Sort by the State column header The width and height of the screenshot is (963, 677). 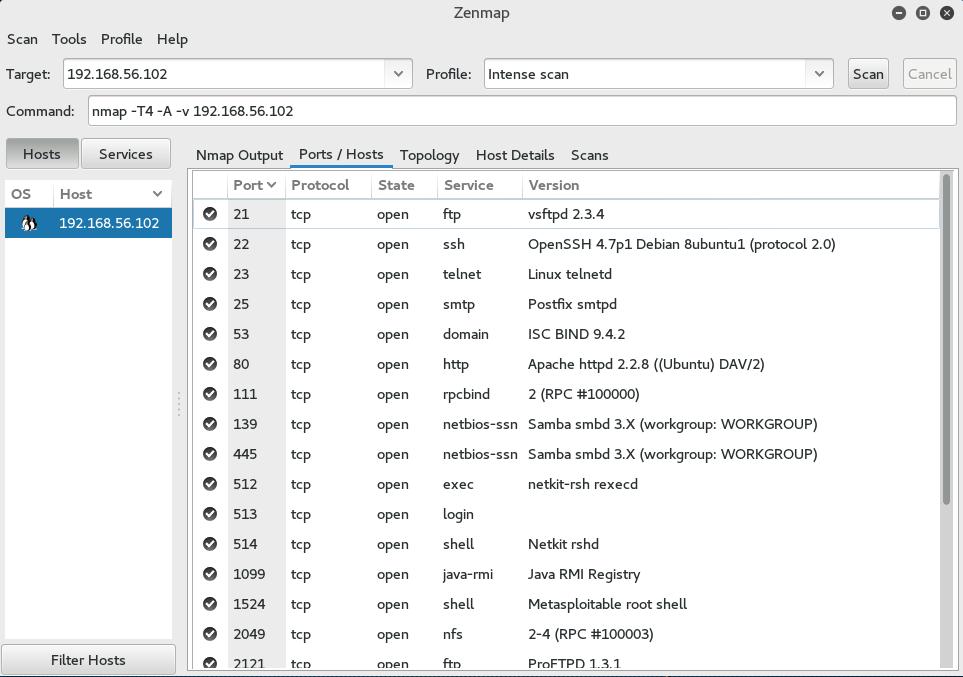(x=404, y=185)
